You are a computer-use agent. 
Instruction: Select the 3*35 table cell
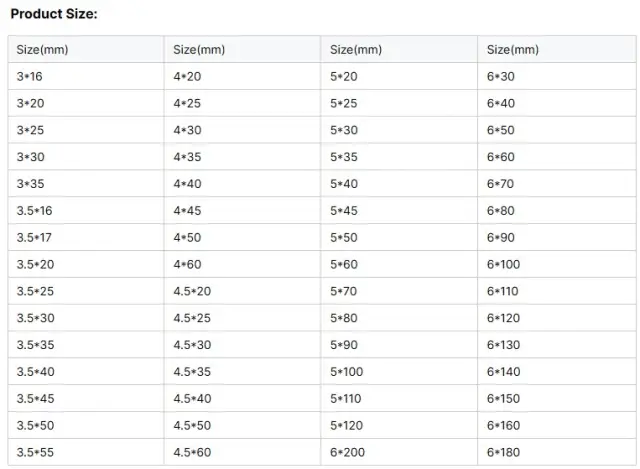pos(86,184)
